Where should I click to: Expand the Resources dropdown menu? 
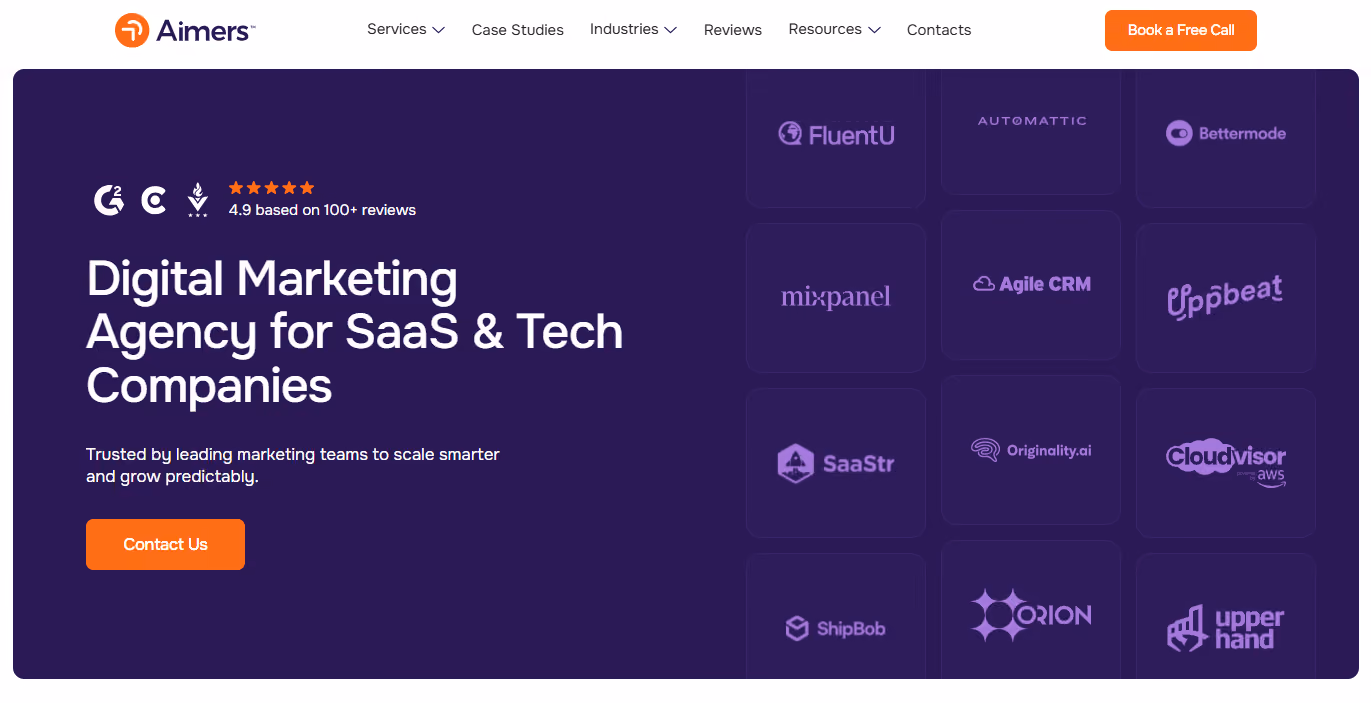click(834, 30)
